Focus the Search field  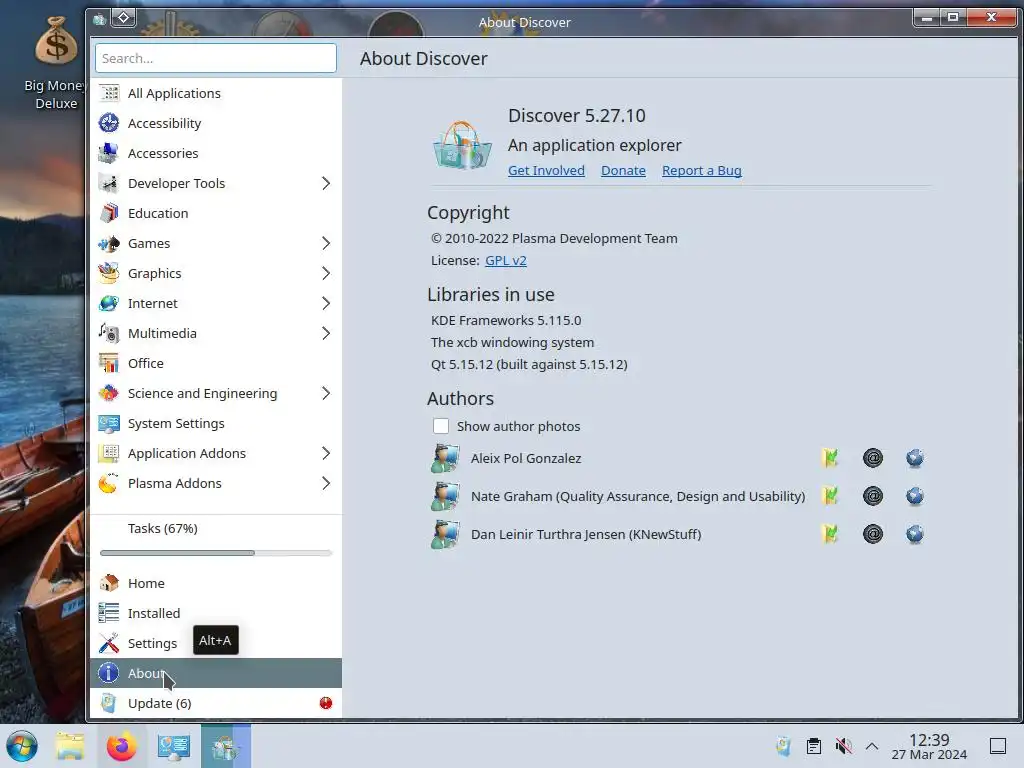[216, 58]
